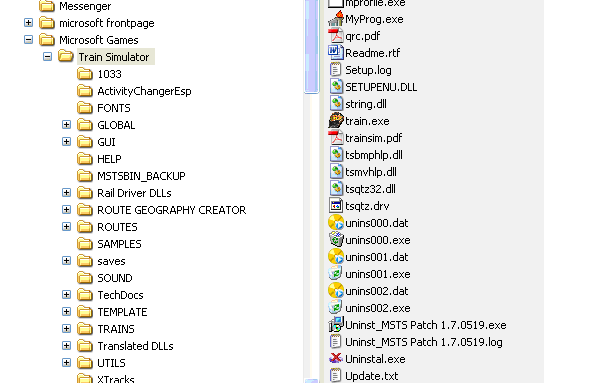Expand the TRAINS folder node
589x383 pixels.
66,329
